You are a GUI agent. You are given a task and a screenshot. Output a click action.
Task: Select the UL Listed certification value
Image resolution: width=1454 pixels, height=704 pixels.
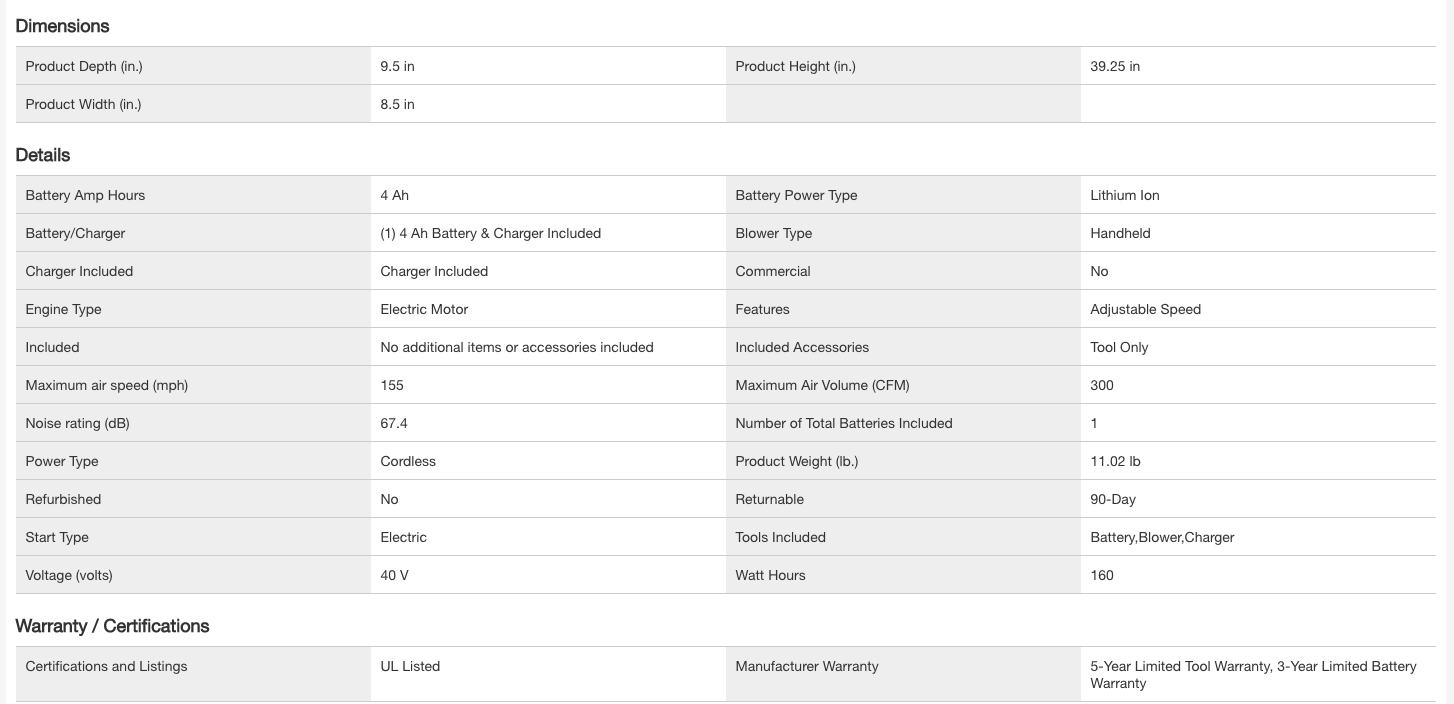coord(410,667)
